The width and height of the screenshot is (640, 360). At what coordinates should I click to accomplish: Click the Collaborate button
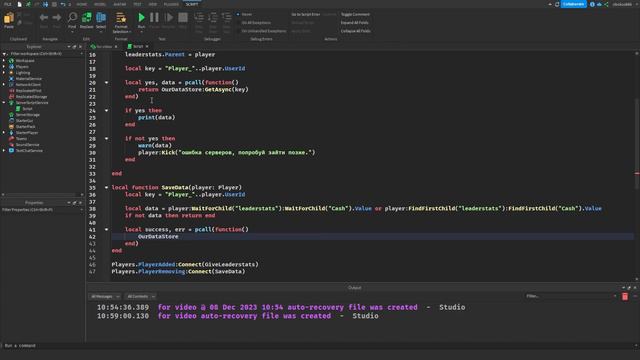(x=573, y=4)
